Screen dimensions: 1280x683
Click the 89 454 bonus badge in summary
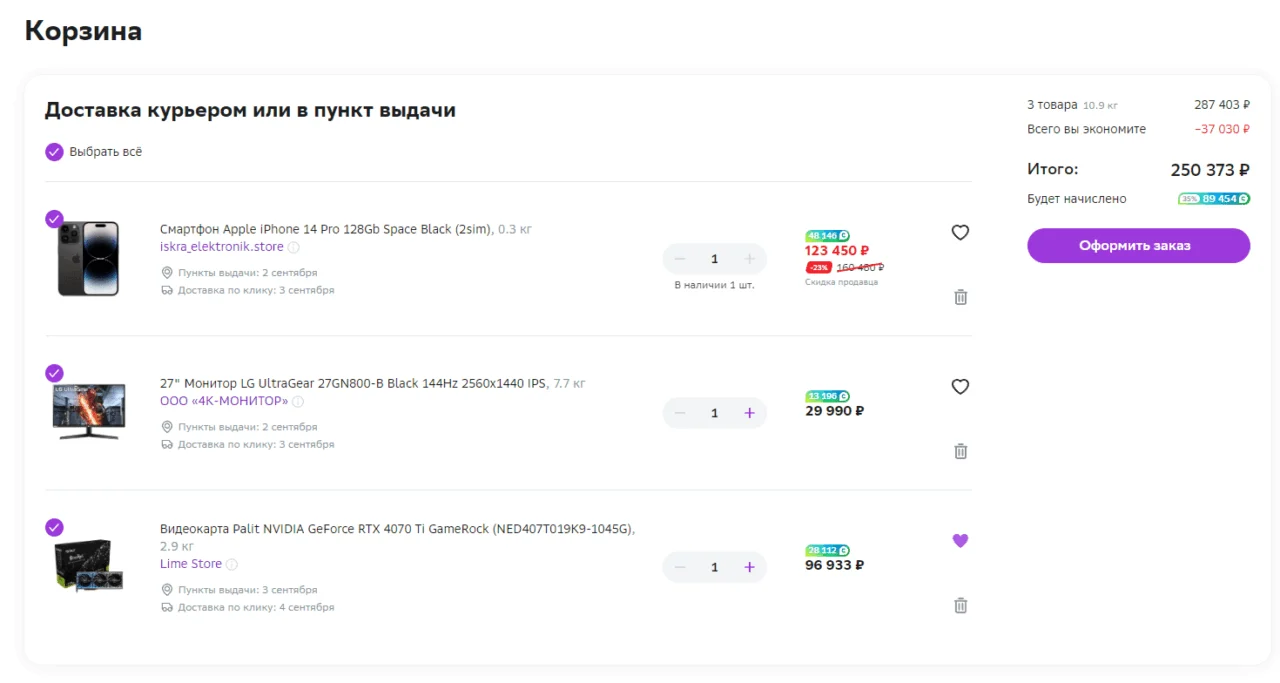(x=1214, y=199)
